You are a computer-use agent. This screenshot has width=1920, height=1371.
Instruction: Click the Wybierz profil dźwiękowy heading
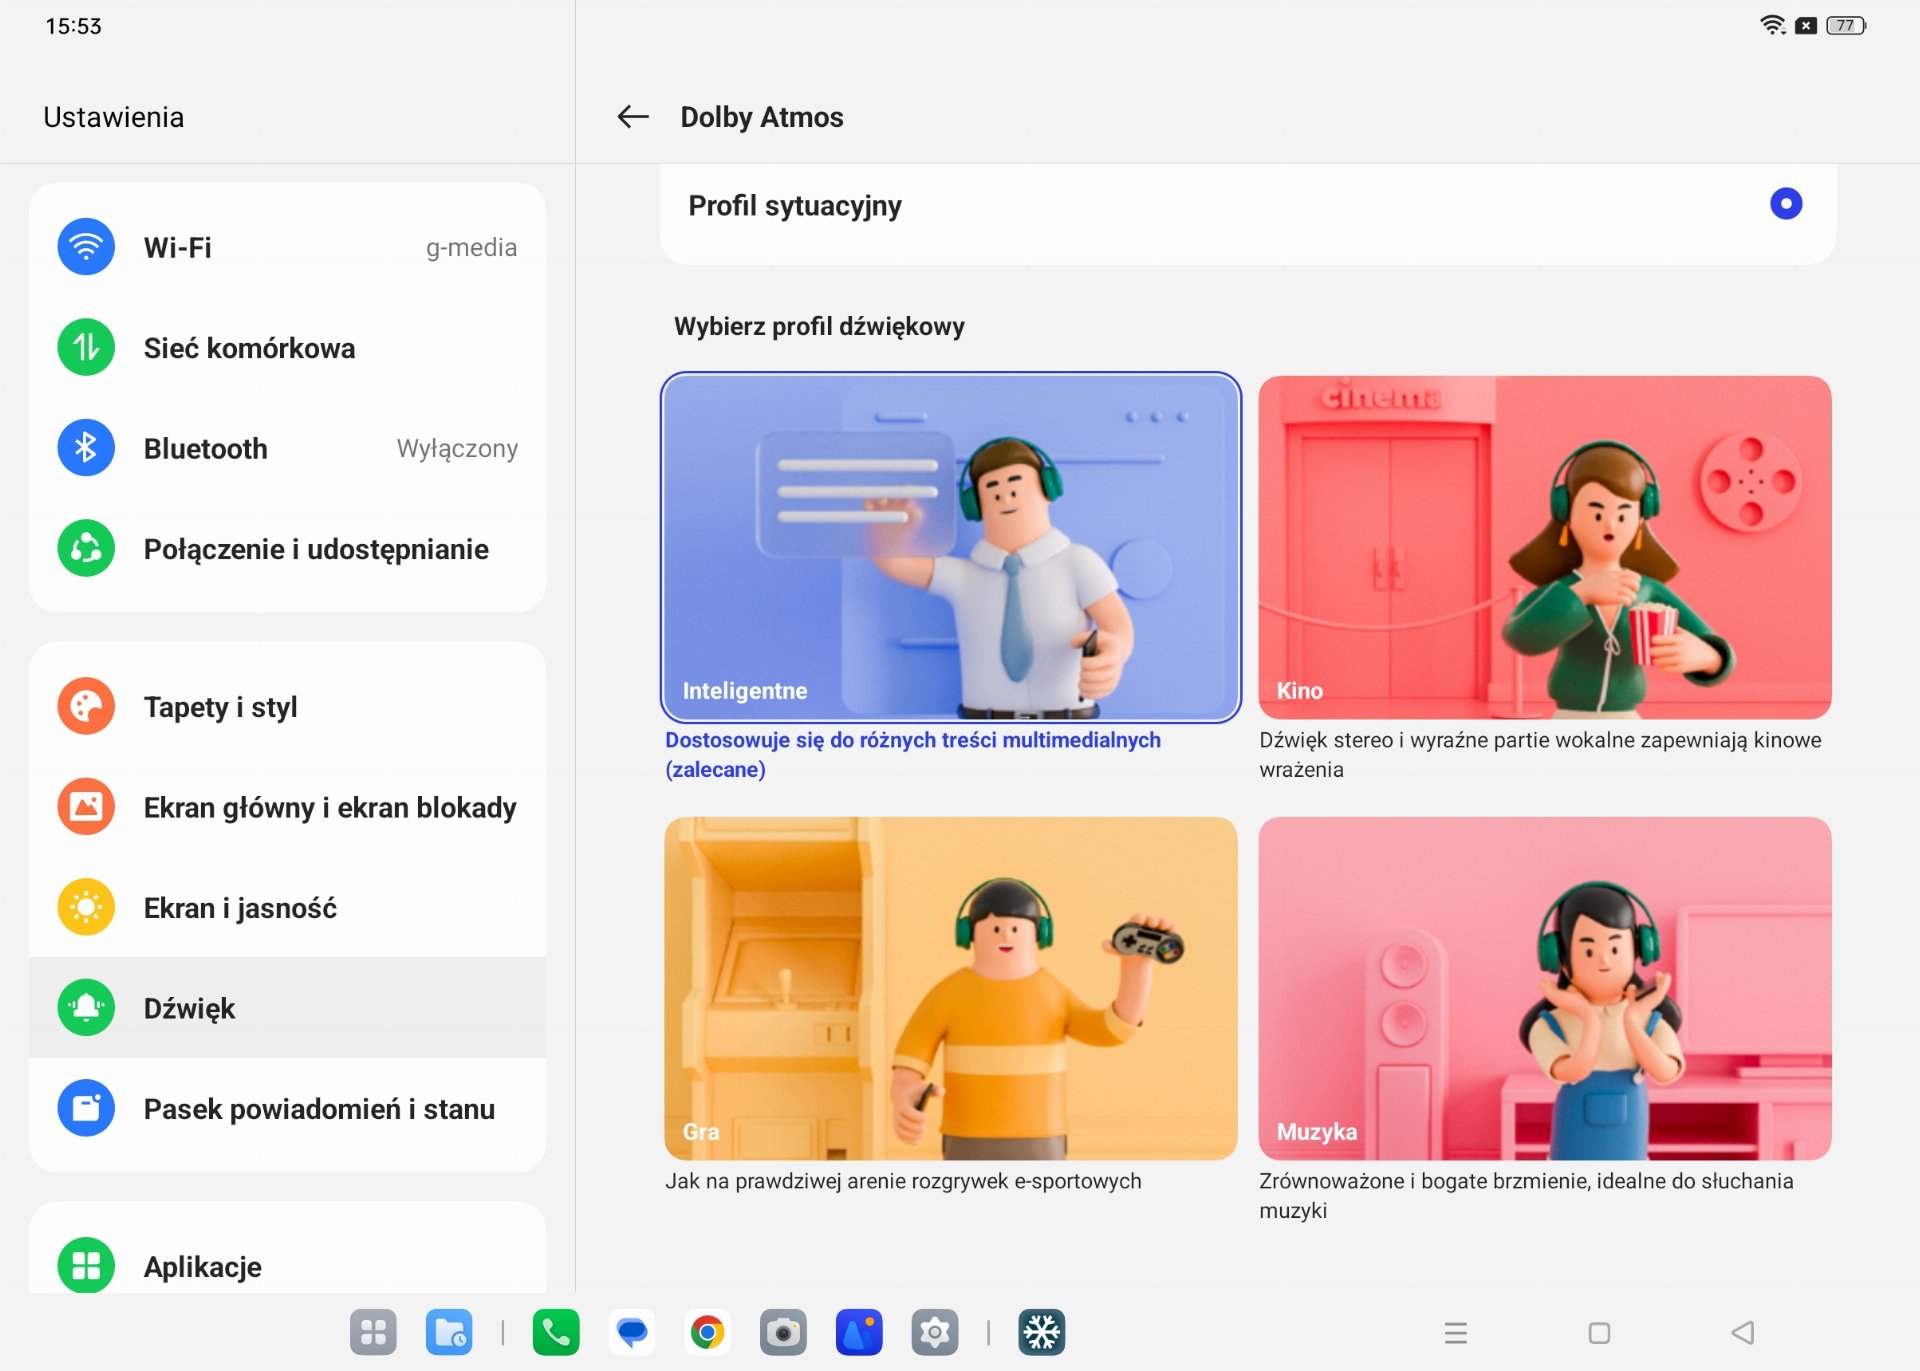pos(819,327)
